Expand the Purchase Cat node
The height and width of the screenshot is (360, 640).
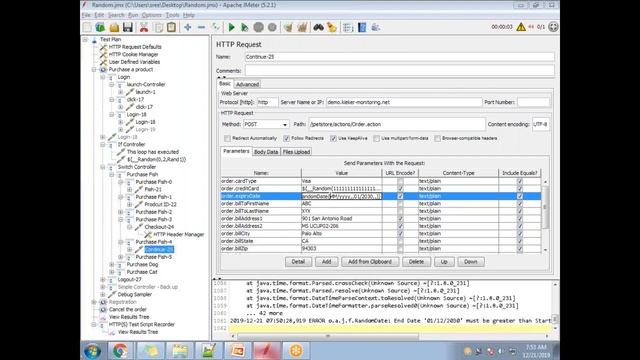click(112, 272)
